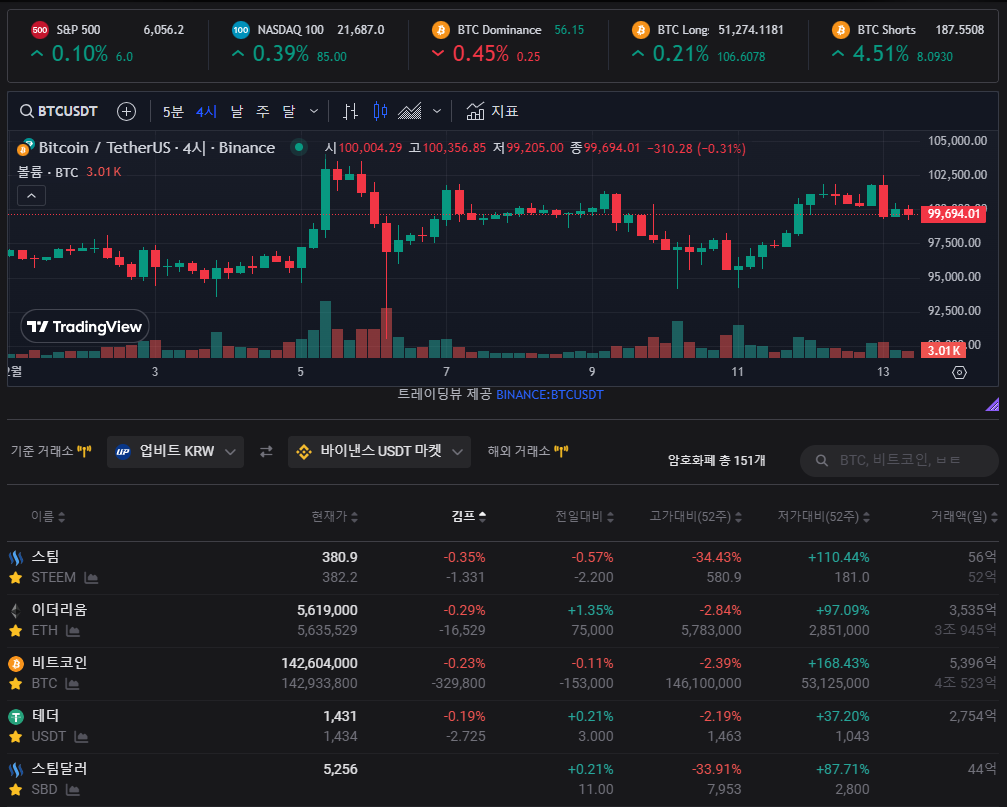Click the 해외 거래소 signal icon

pyautogui.click(x=561, y=451)
